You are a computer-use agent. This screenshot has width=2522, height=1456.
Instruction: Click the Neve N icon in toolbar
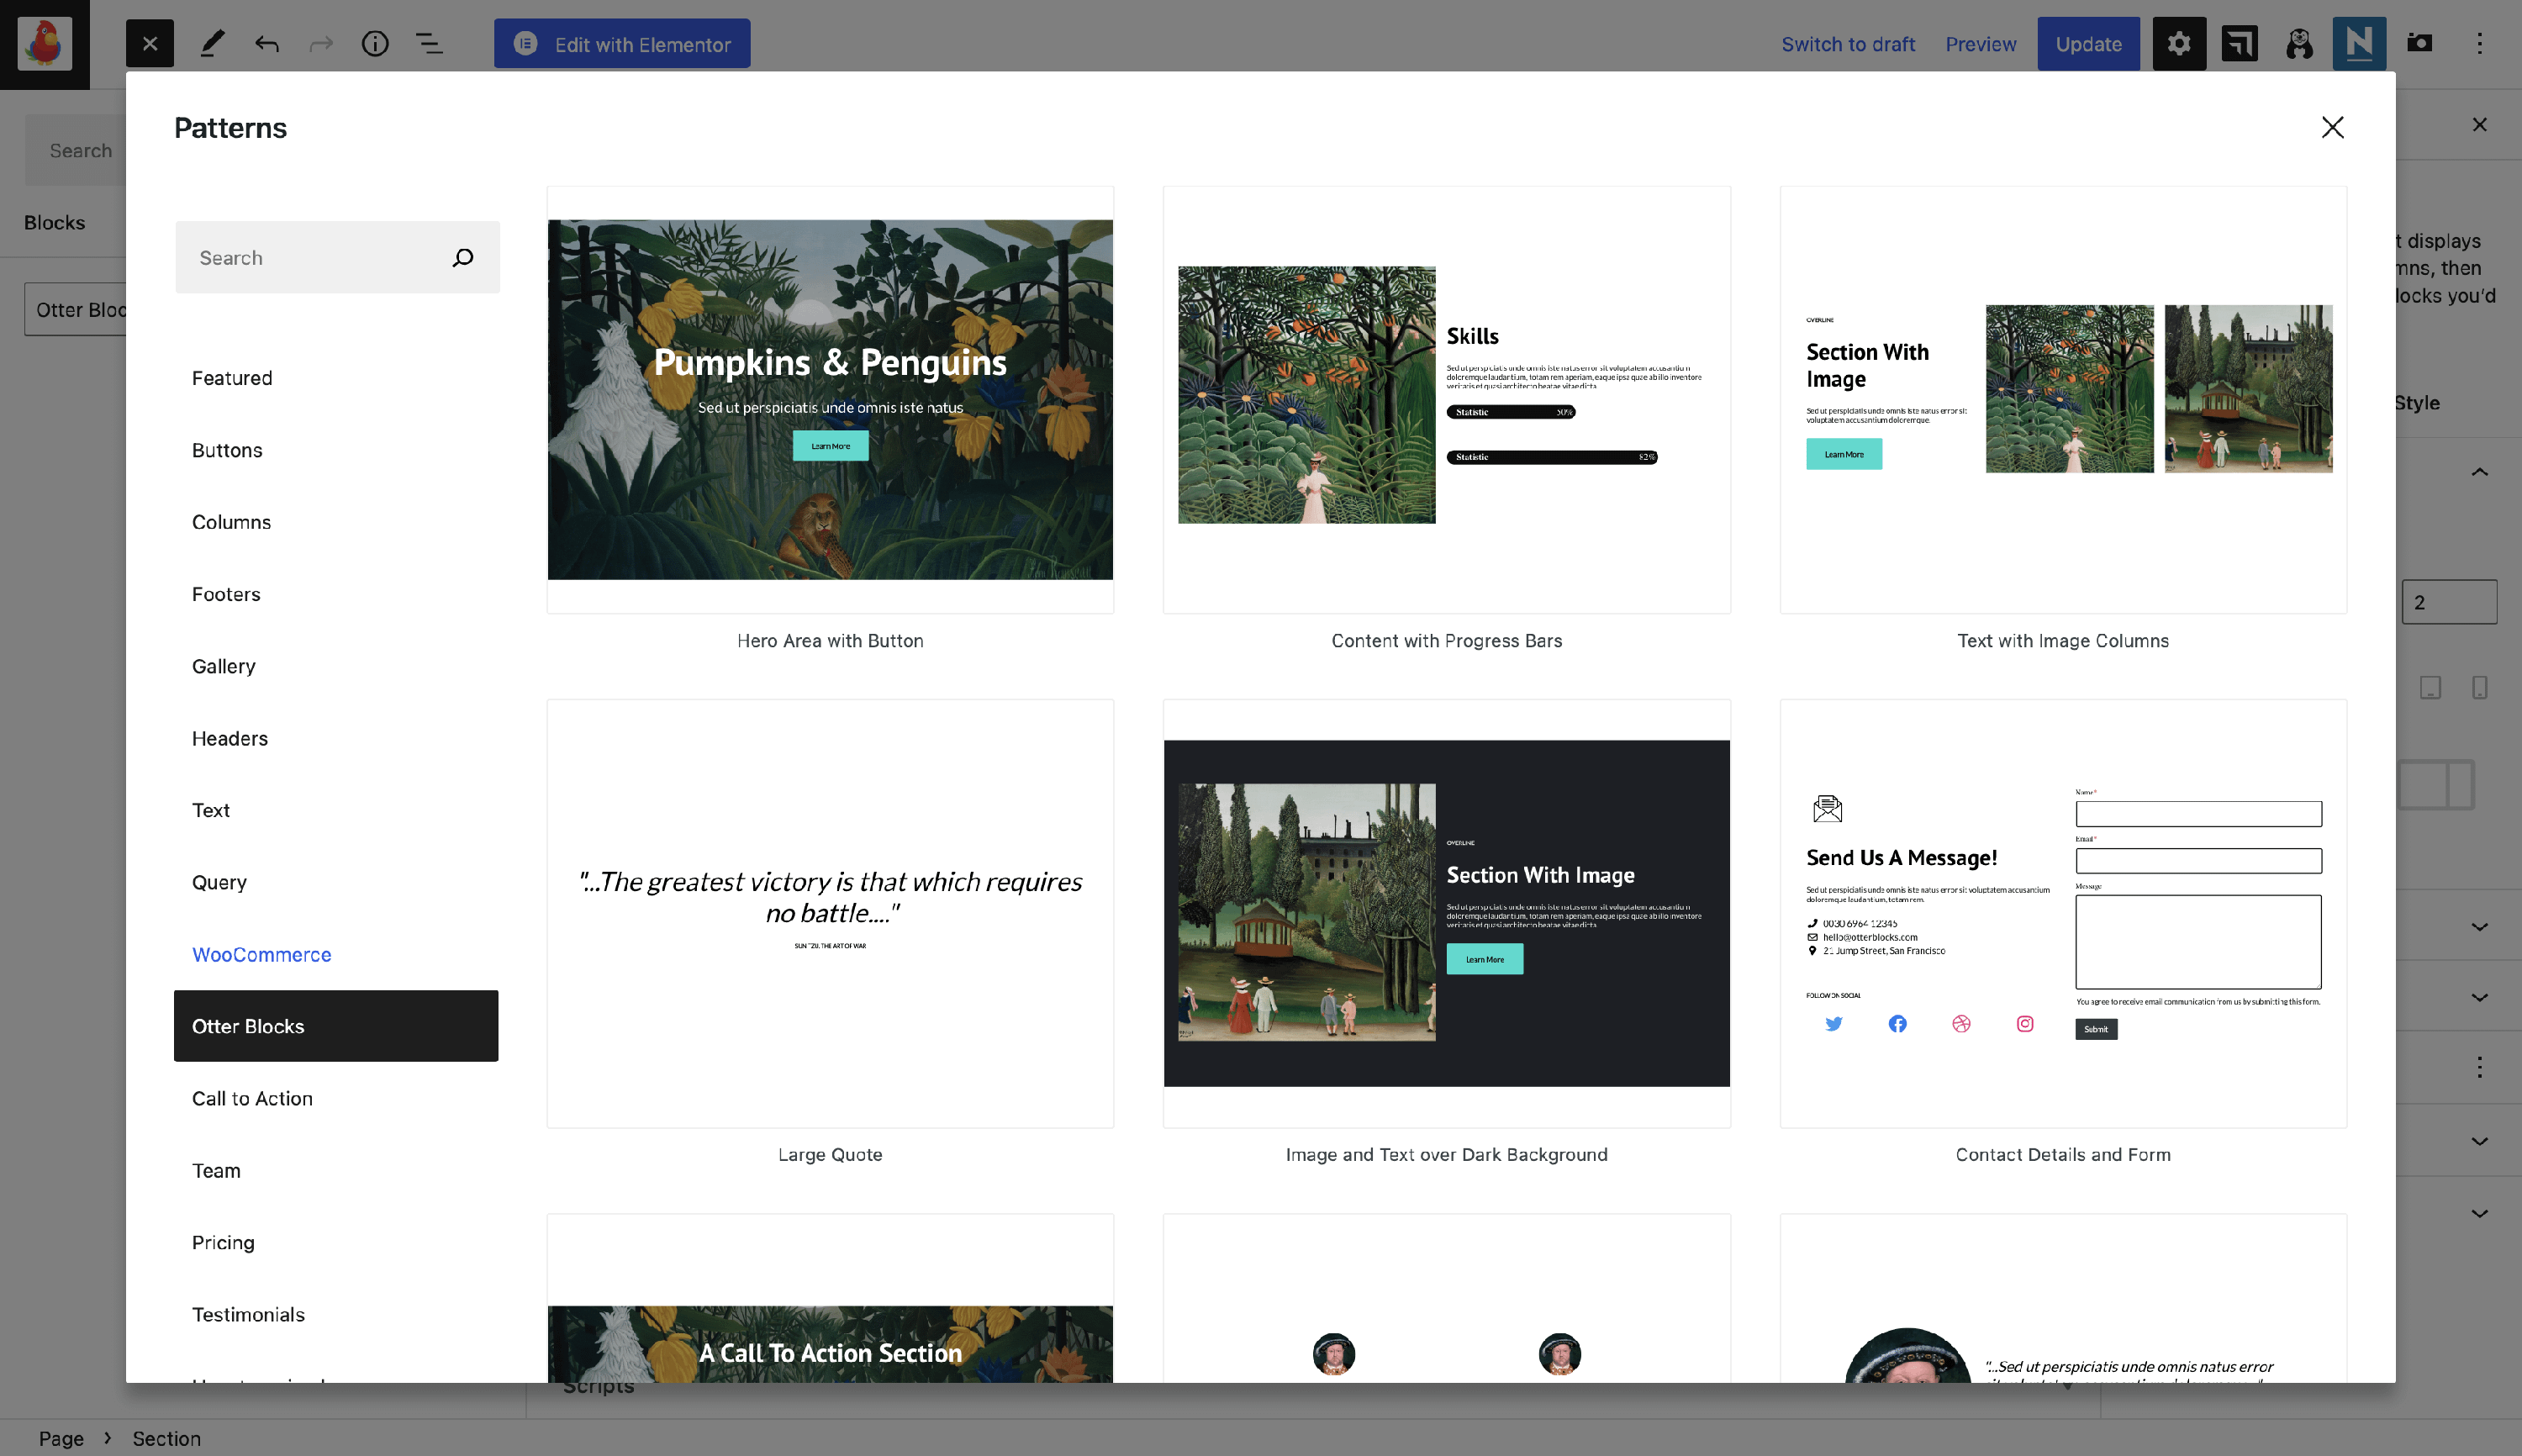(2358, 43)
